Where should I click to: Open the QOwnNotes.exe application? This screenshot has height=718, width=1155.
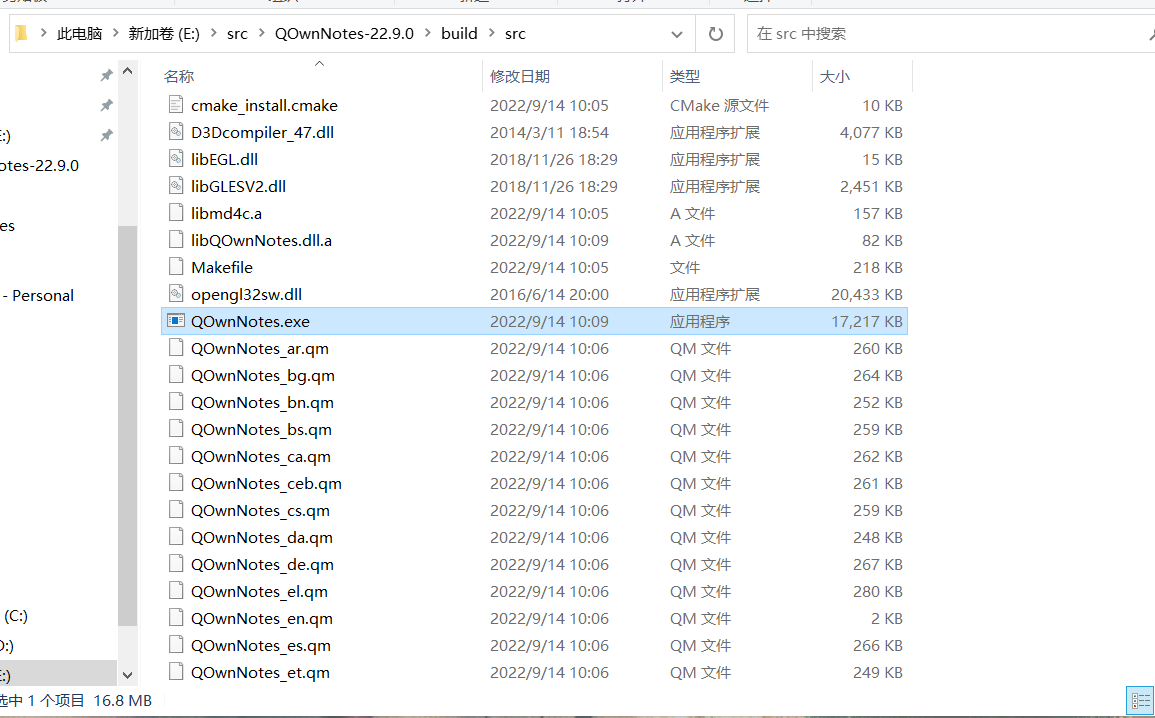pyautogui.click(x=250, y=321)
